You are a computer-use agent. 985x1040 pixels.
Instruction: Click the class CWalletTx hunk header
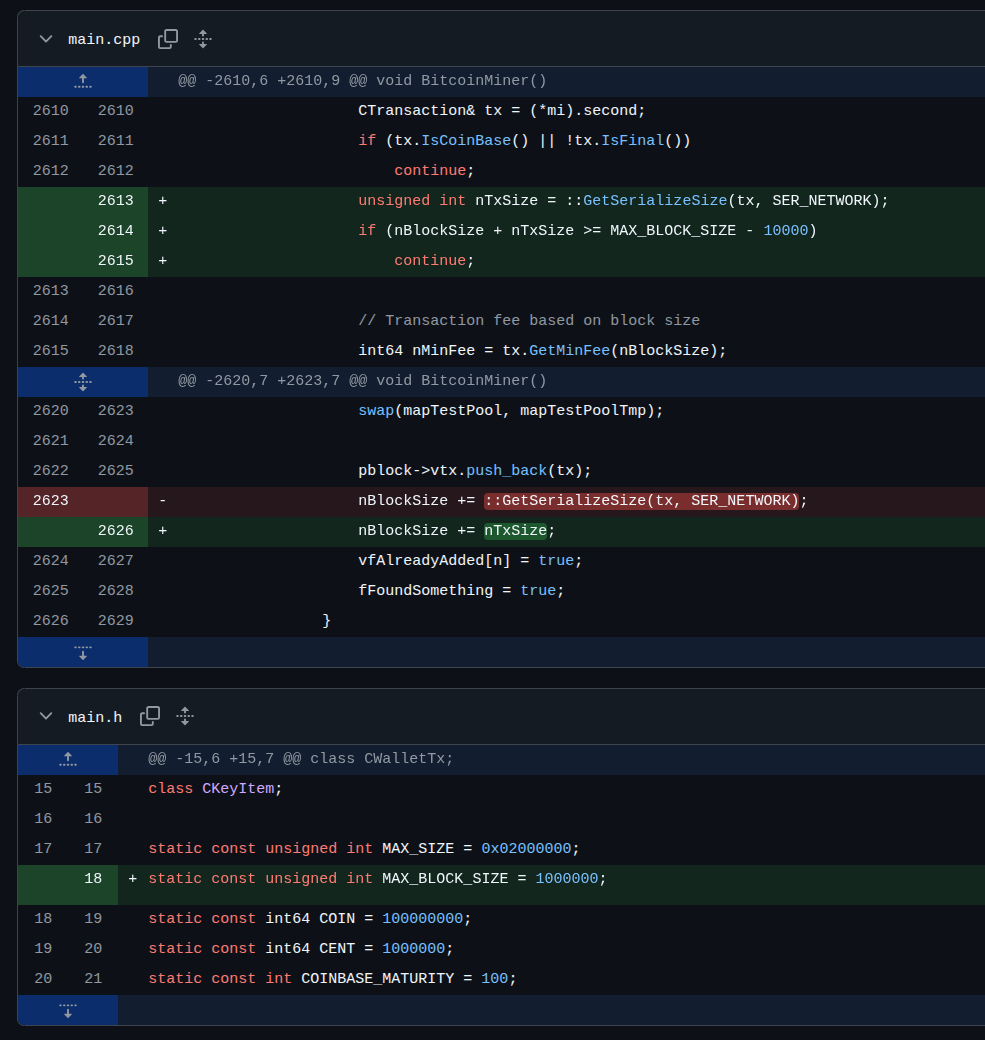[301, 759]
